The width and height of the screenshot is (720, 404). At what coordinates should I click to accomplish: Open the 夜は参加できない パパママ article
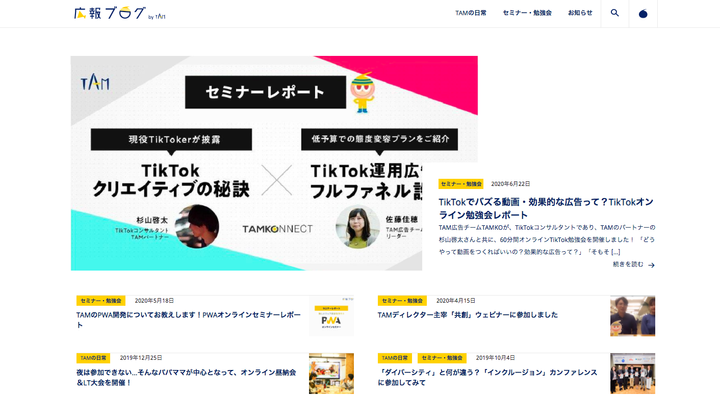click(186, 377)
